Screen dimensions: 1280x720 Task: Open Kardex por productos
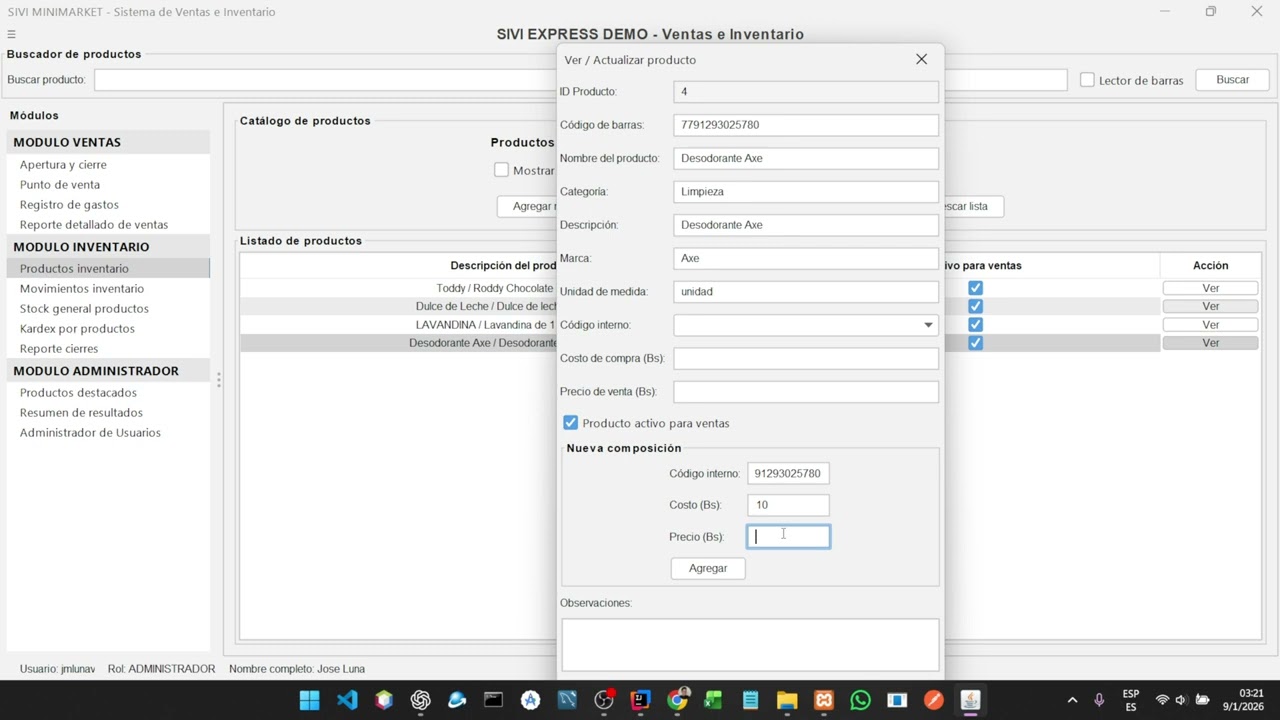point(77,328)
